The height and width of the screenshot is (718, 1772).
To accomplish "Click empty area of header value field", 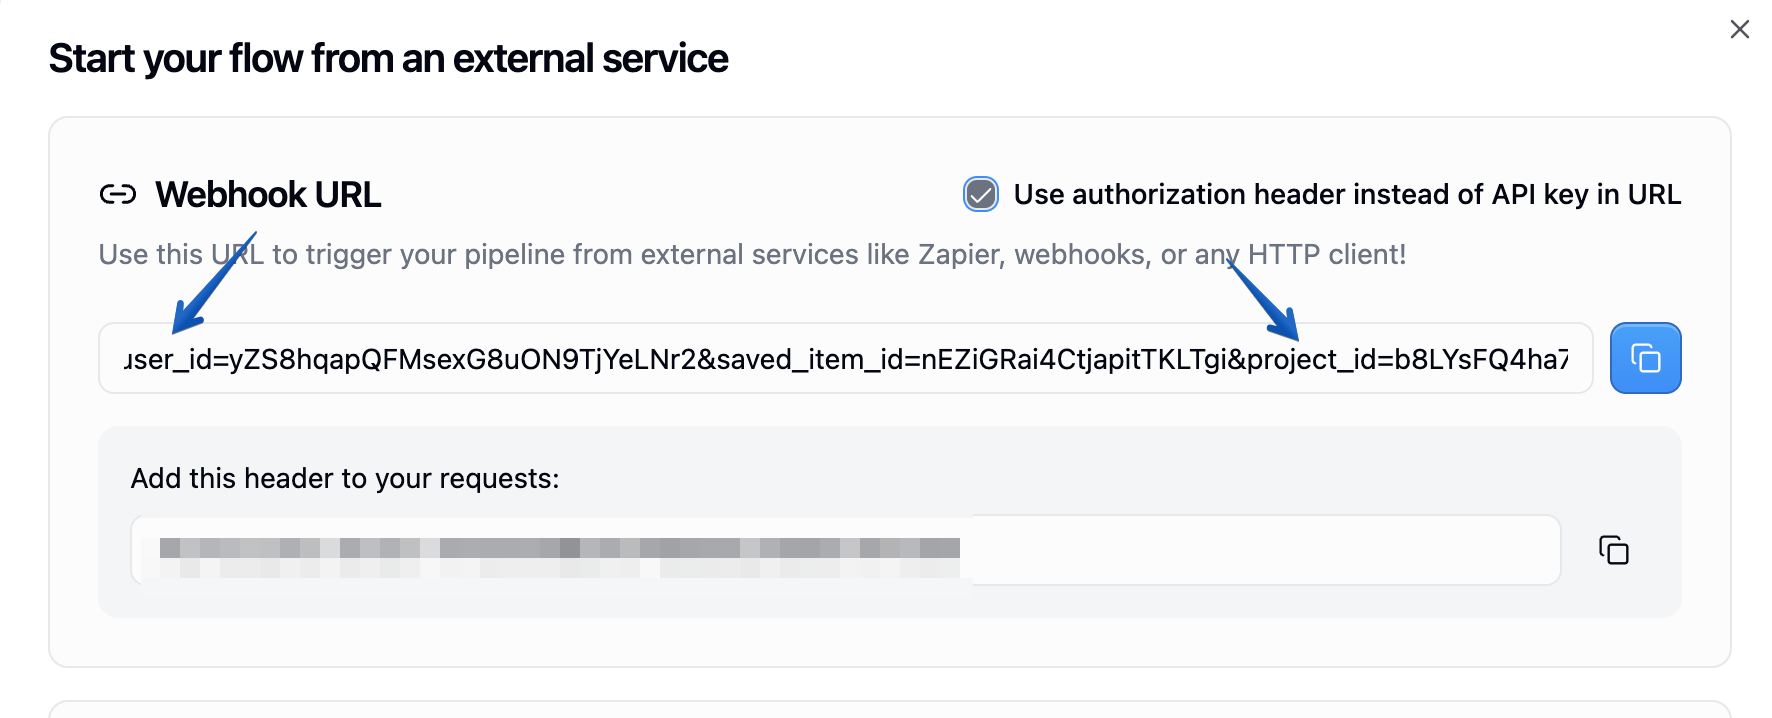I will pyautogui.click(x=1260, y=550).
